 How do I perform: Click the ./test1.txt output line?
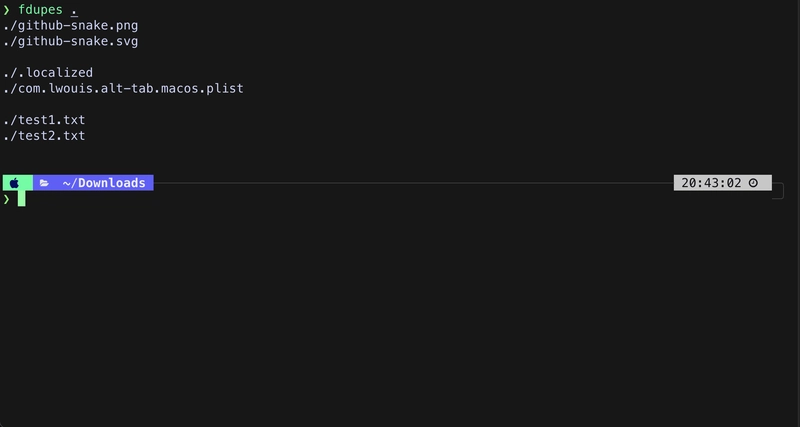click(x=43, y=120)
